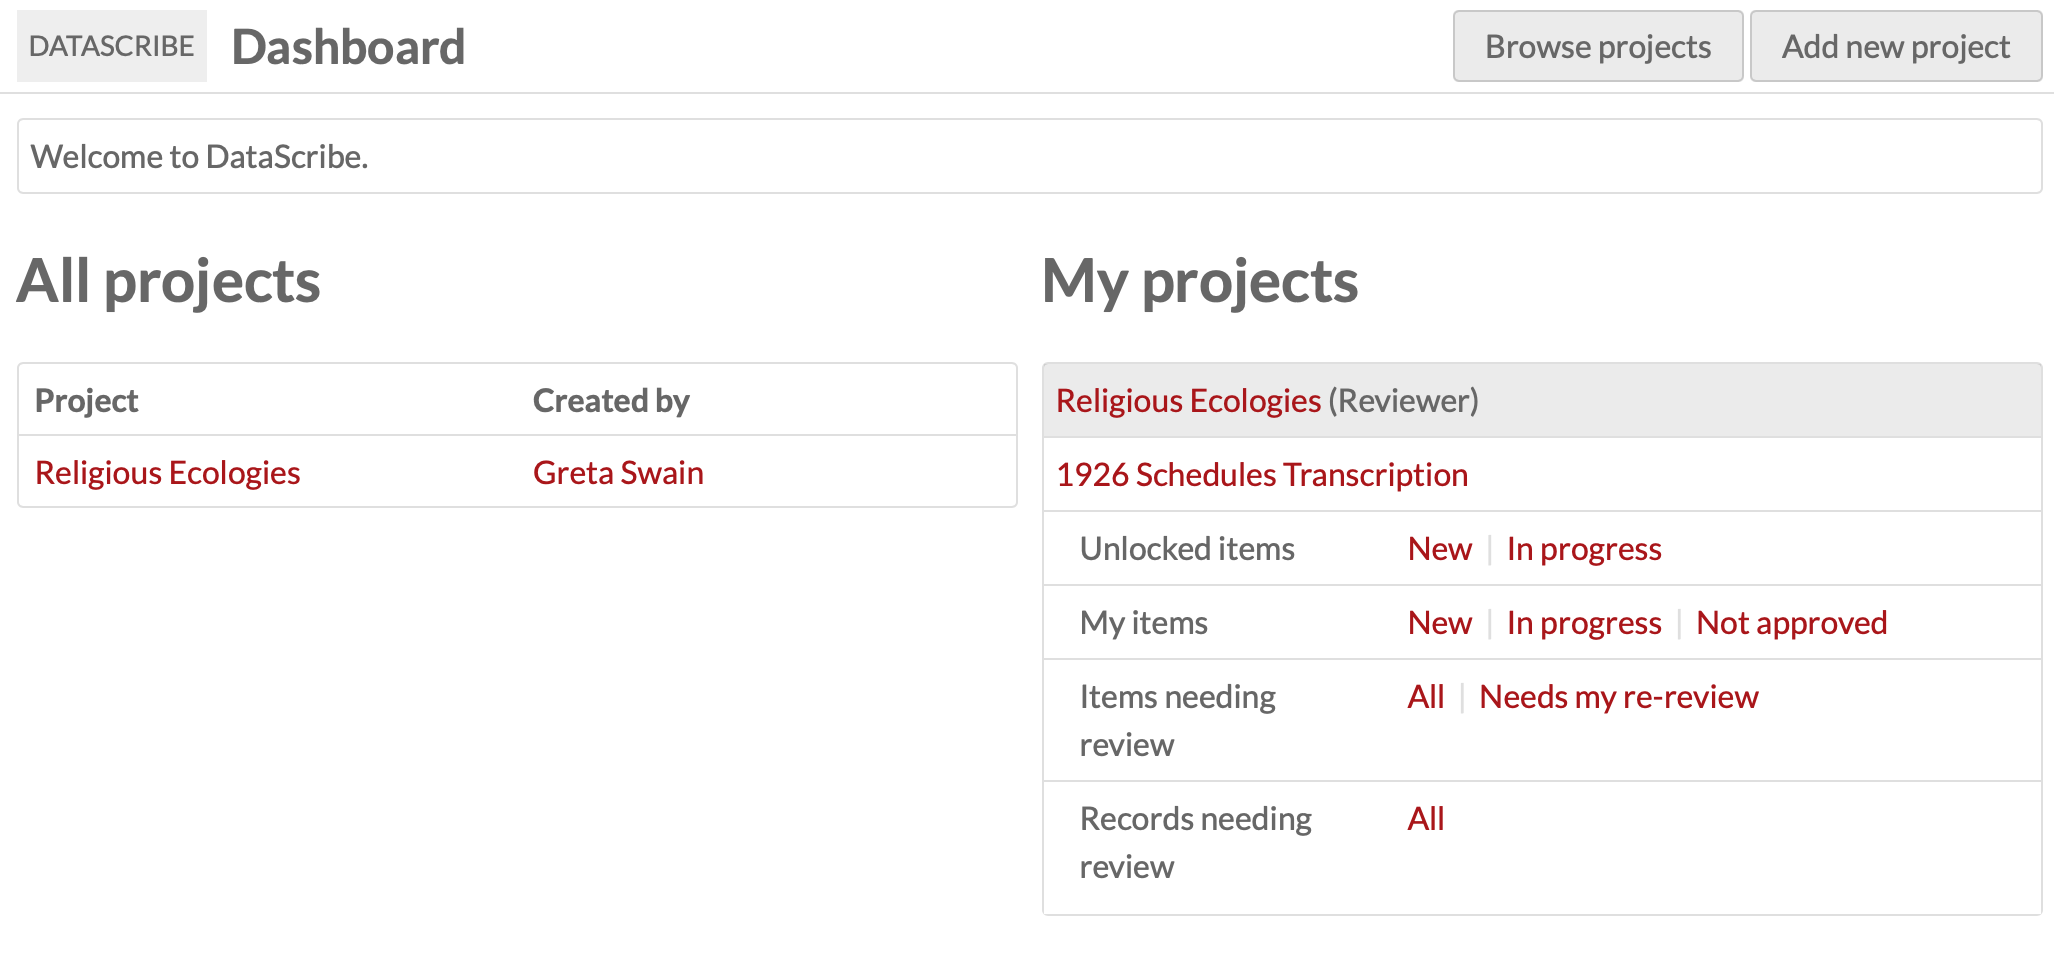Click Add new project button

[1896, 46]
